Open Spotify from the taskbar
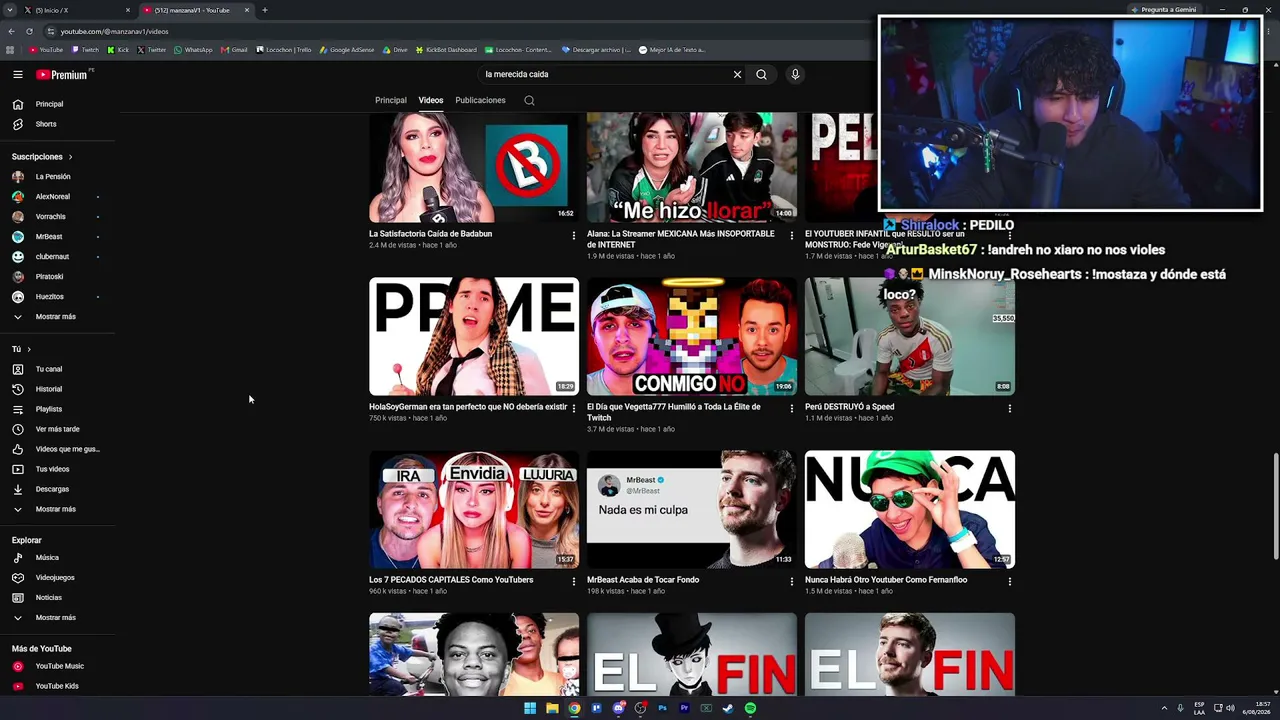 (750, 708)
